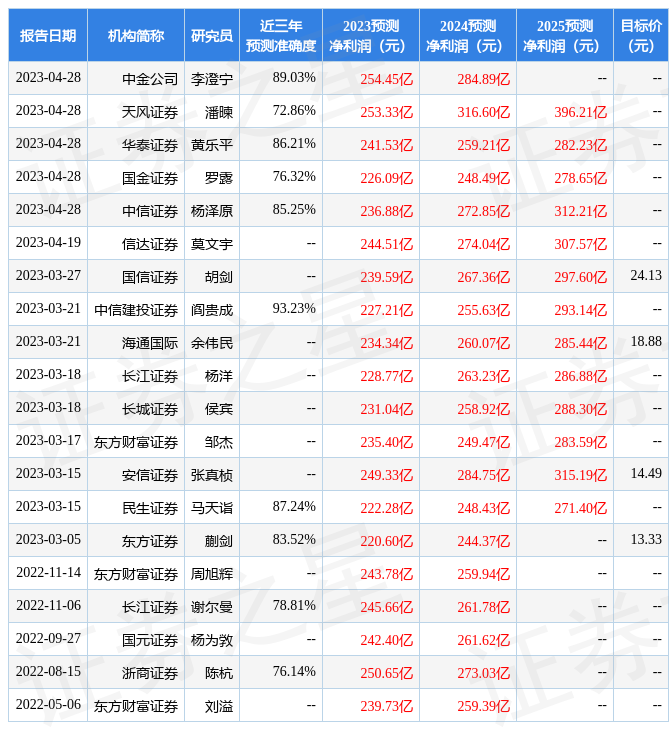Click accuracy value 86.21%

(x=294, y=143)
